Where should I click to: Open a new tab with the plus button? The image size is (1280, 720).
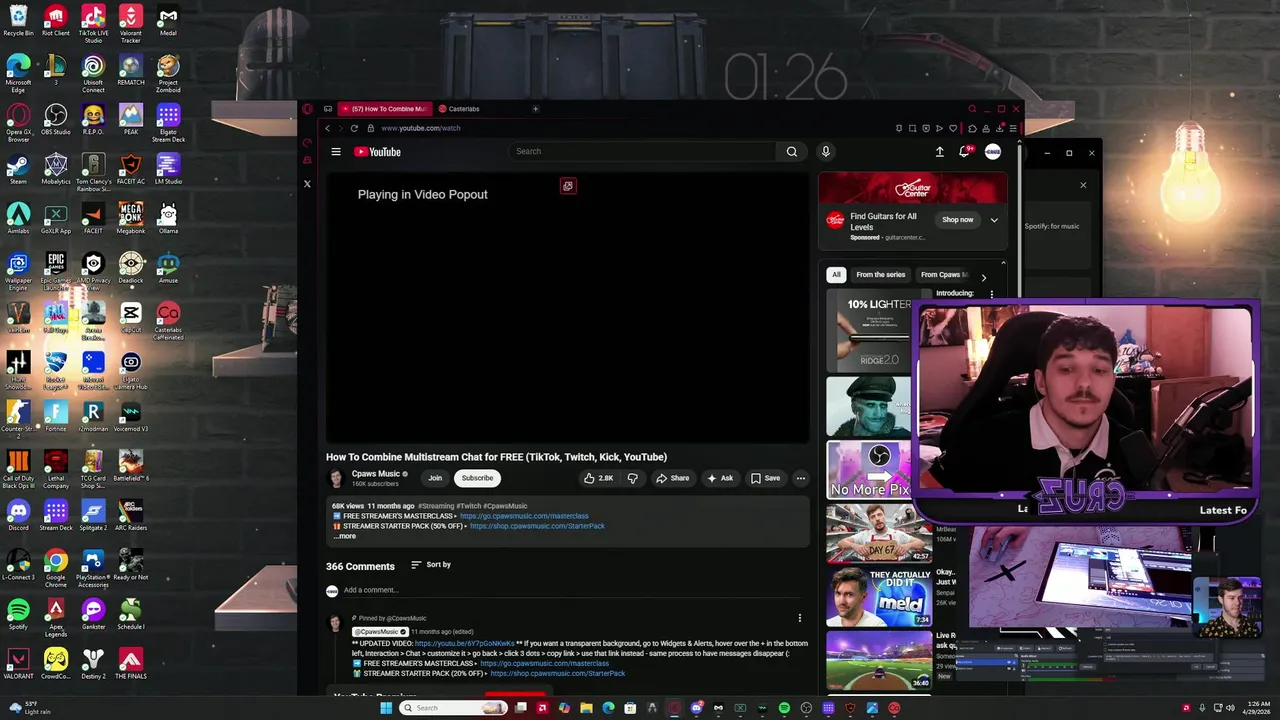(x=535, y=109)
